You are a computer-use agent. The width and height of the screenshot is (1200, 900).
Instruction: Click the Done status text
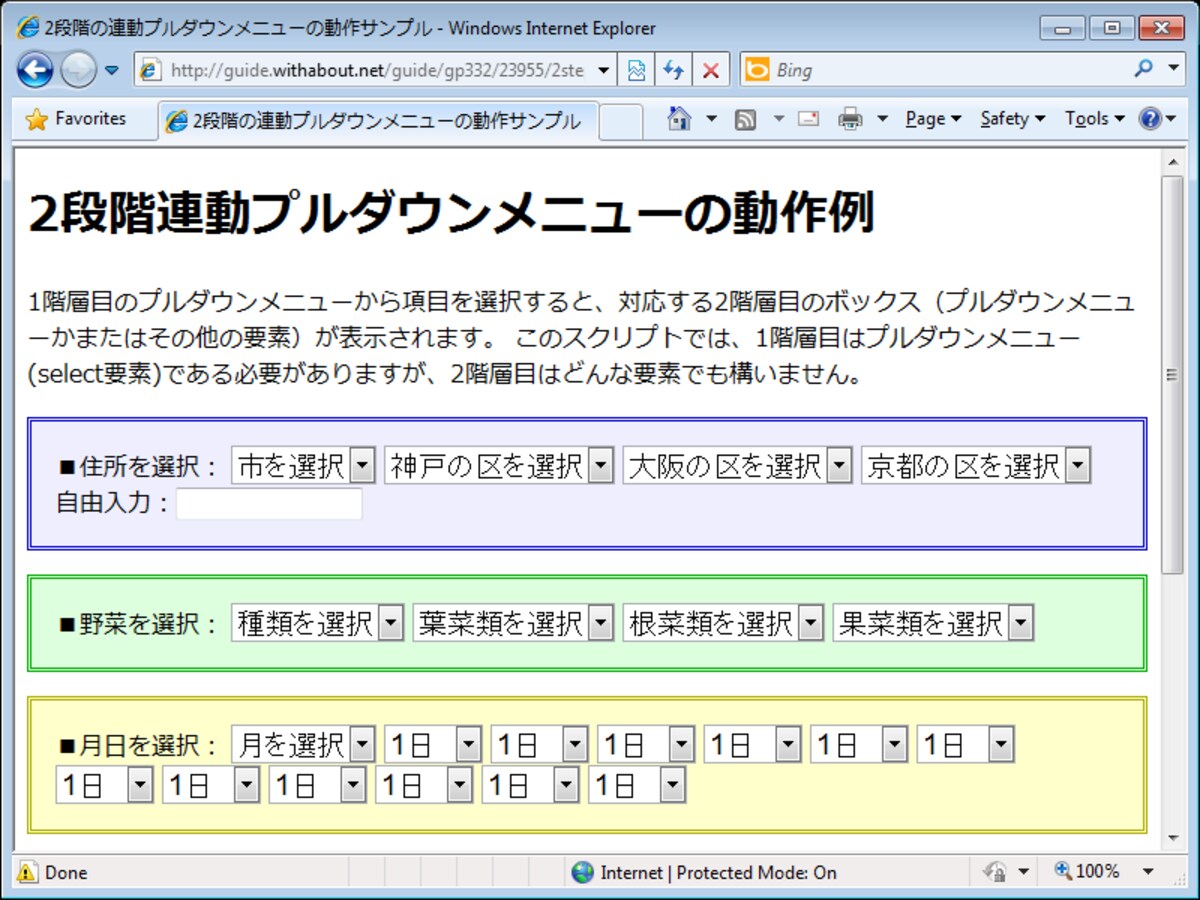(x=66, y=872)
